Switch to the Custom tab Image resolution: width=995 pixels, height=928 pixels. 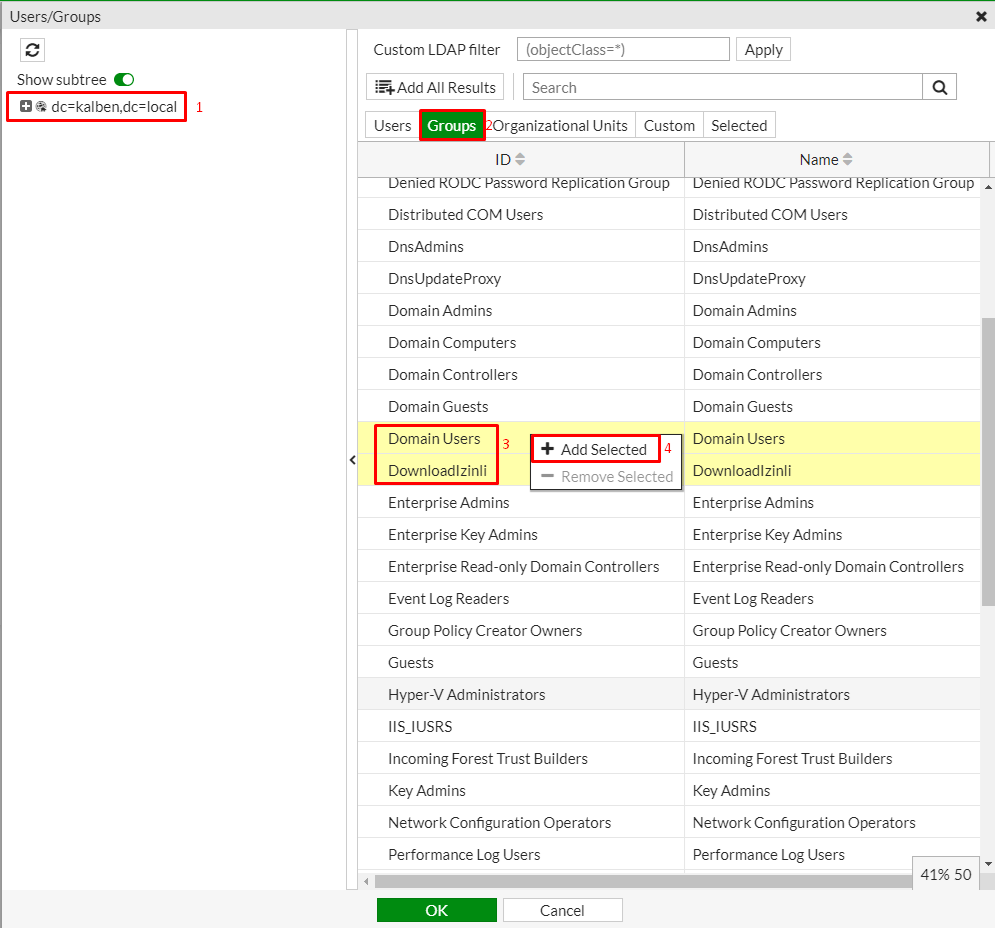(x=669, y=125)
